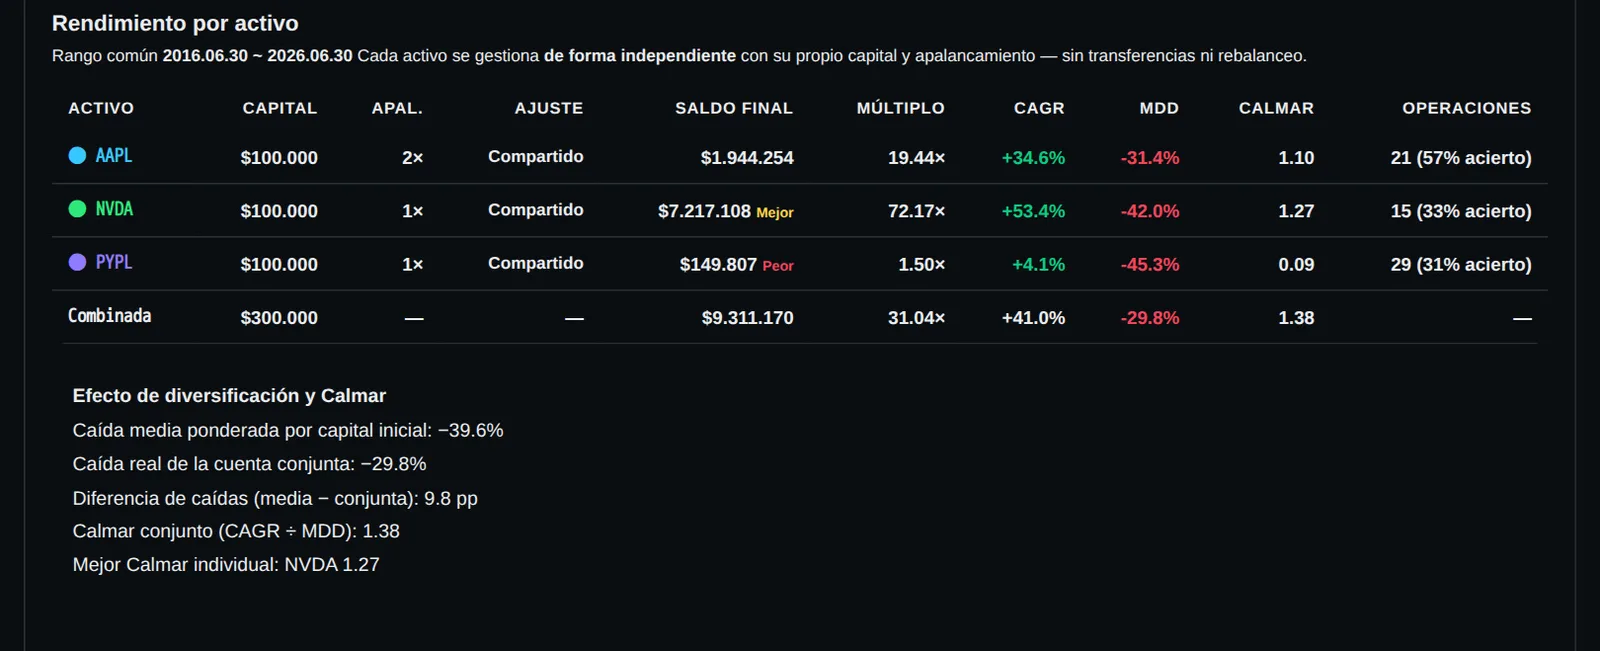Screen dimensions: 1600x651
Task: Click the purple PYPL color dot
Action: [x=77, y=262]
